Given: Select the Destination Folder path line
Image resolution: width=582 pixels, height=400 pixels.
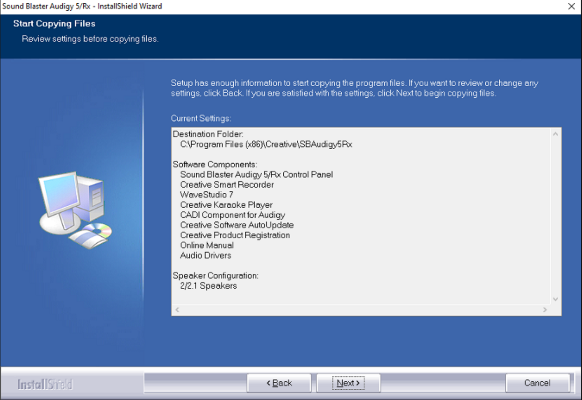Looking at the screenshot, I should coord(266,144).
